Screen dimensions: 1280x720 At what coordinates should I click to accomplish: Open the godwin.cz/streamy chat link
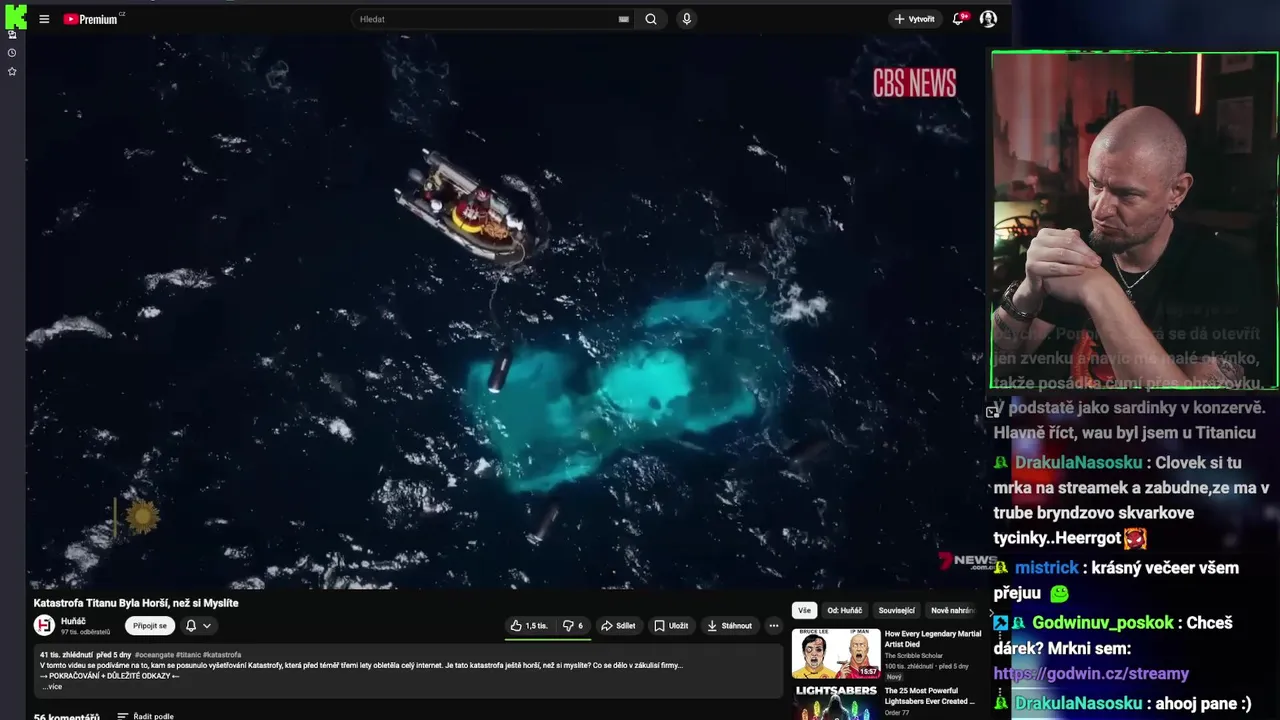[1091, 674]
